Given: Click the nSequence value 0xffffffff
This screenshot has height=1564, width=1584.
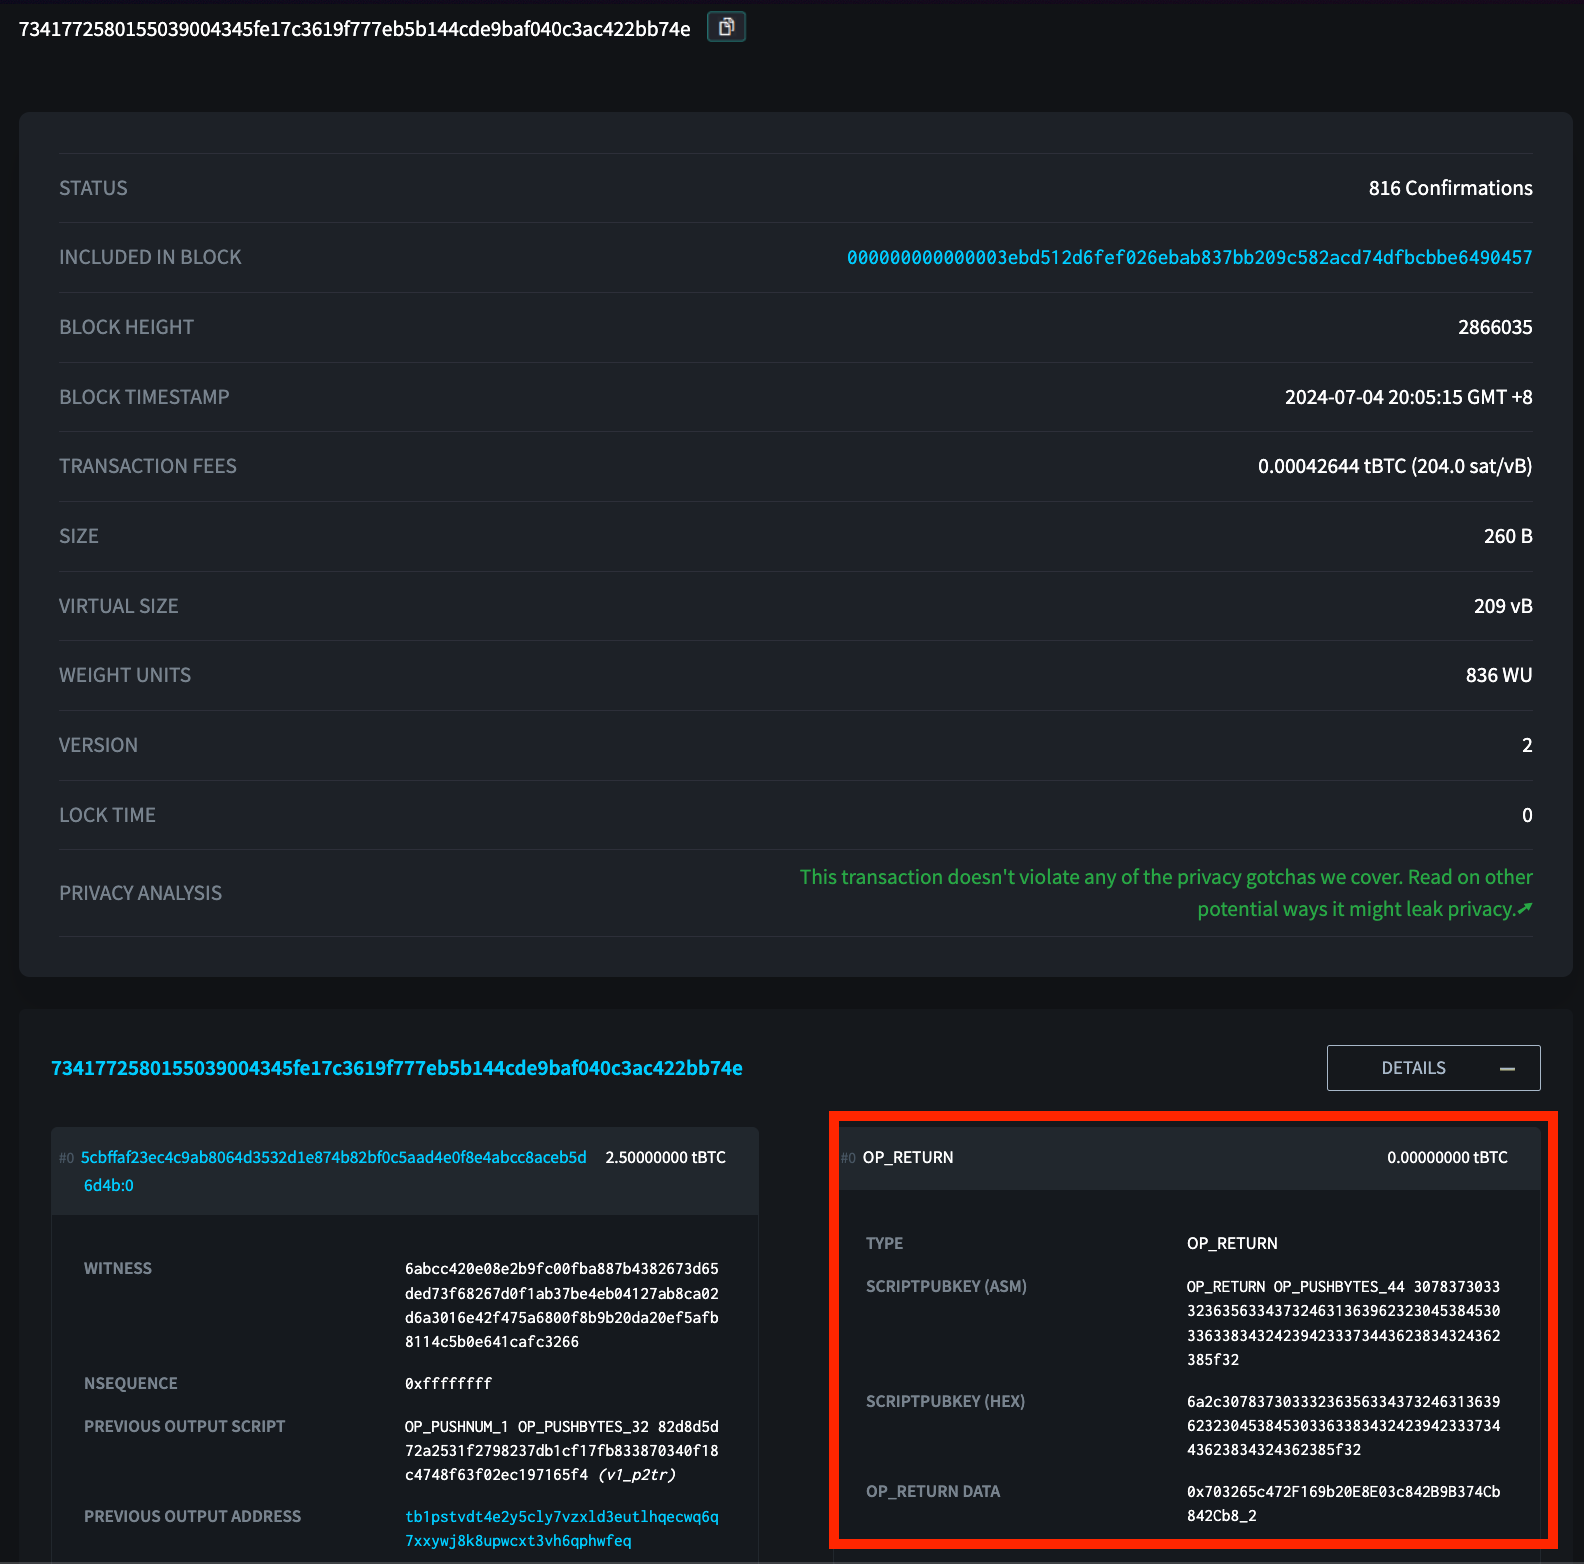Looking at the screenshot, I should pos(448,1384).
